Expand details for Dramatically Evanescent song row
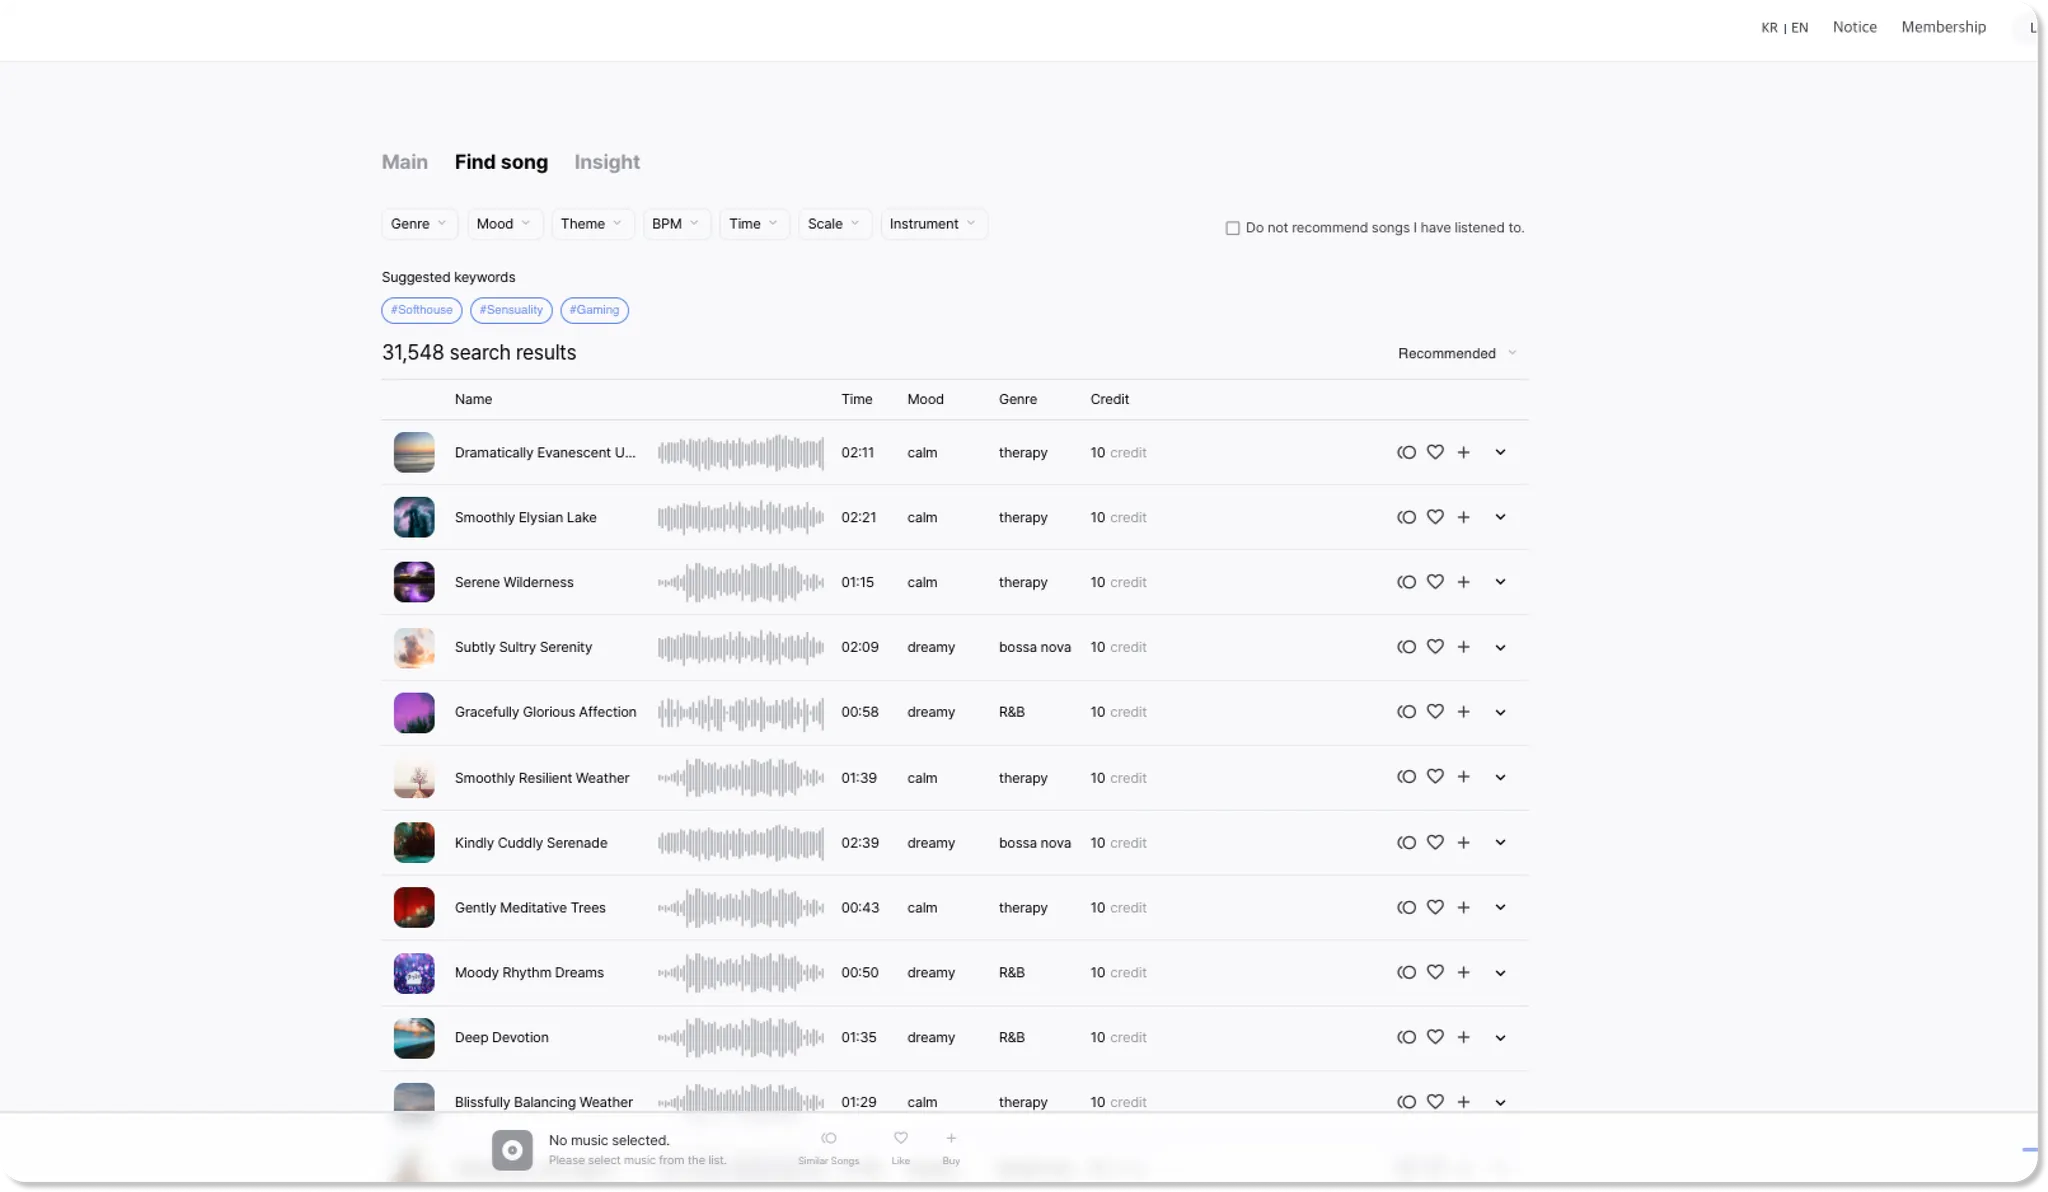 1500,452
